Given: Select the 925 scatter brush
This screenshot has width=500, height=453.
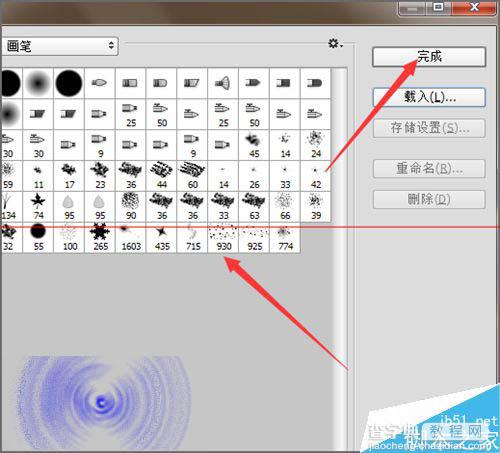Looking at the screenshot, I should pos(254,238).
